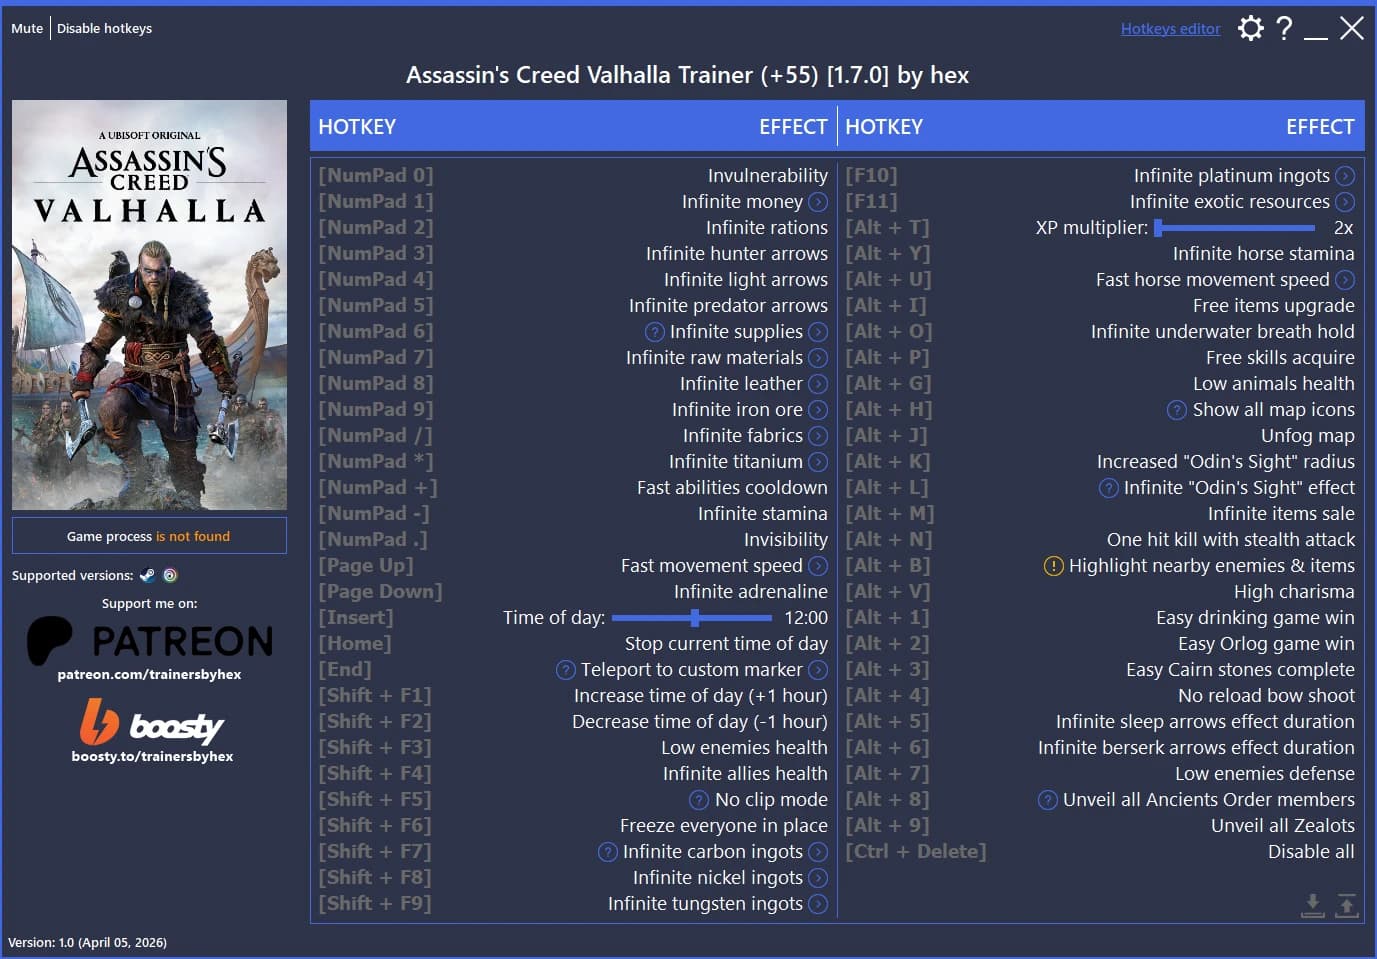
Task: Click the upload/export settings icon
Action: (1347, 905)
